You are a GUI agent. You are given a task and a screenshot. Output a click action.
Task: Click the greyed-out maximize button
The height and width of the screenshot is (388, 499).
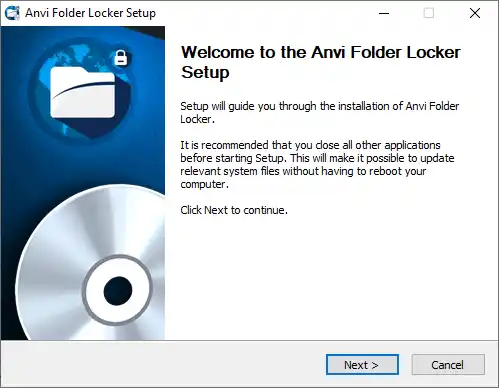click(429, 13)
